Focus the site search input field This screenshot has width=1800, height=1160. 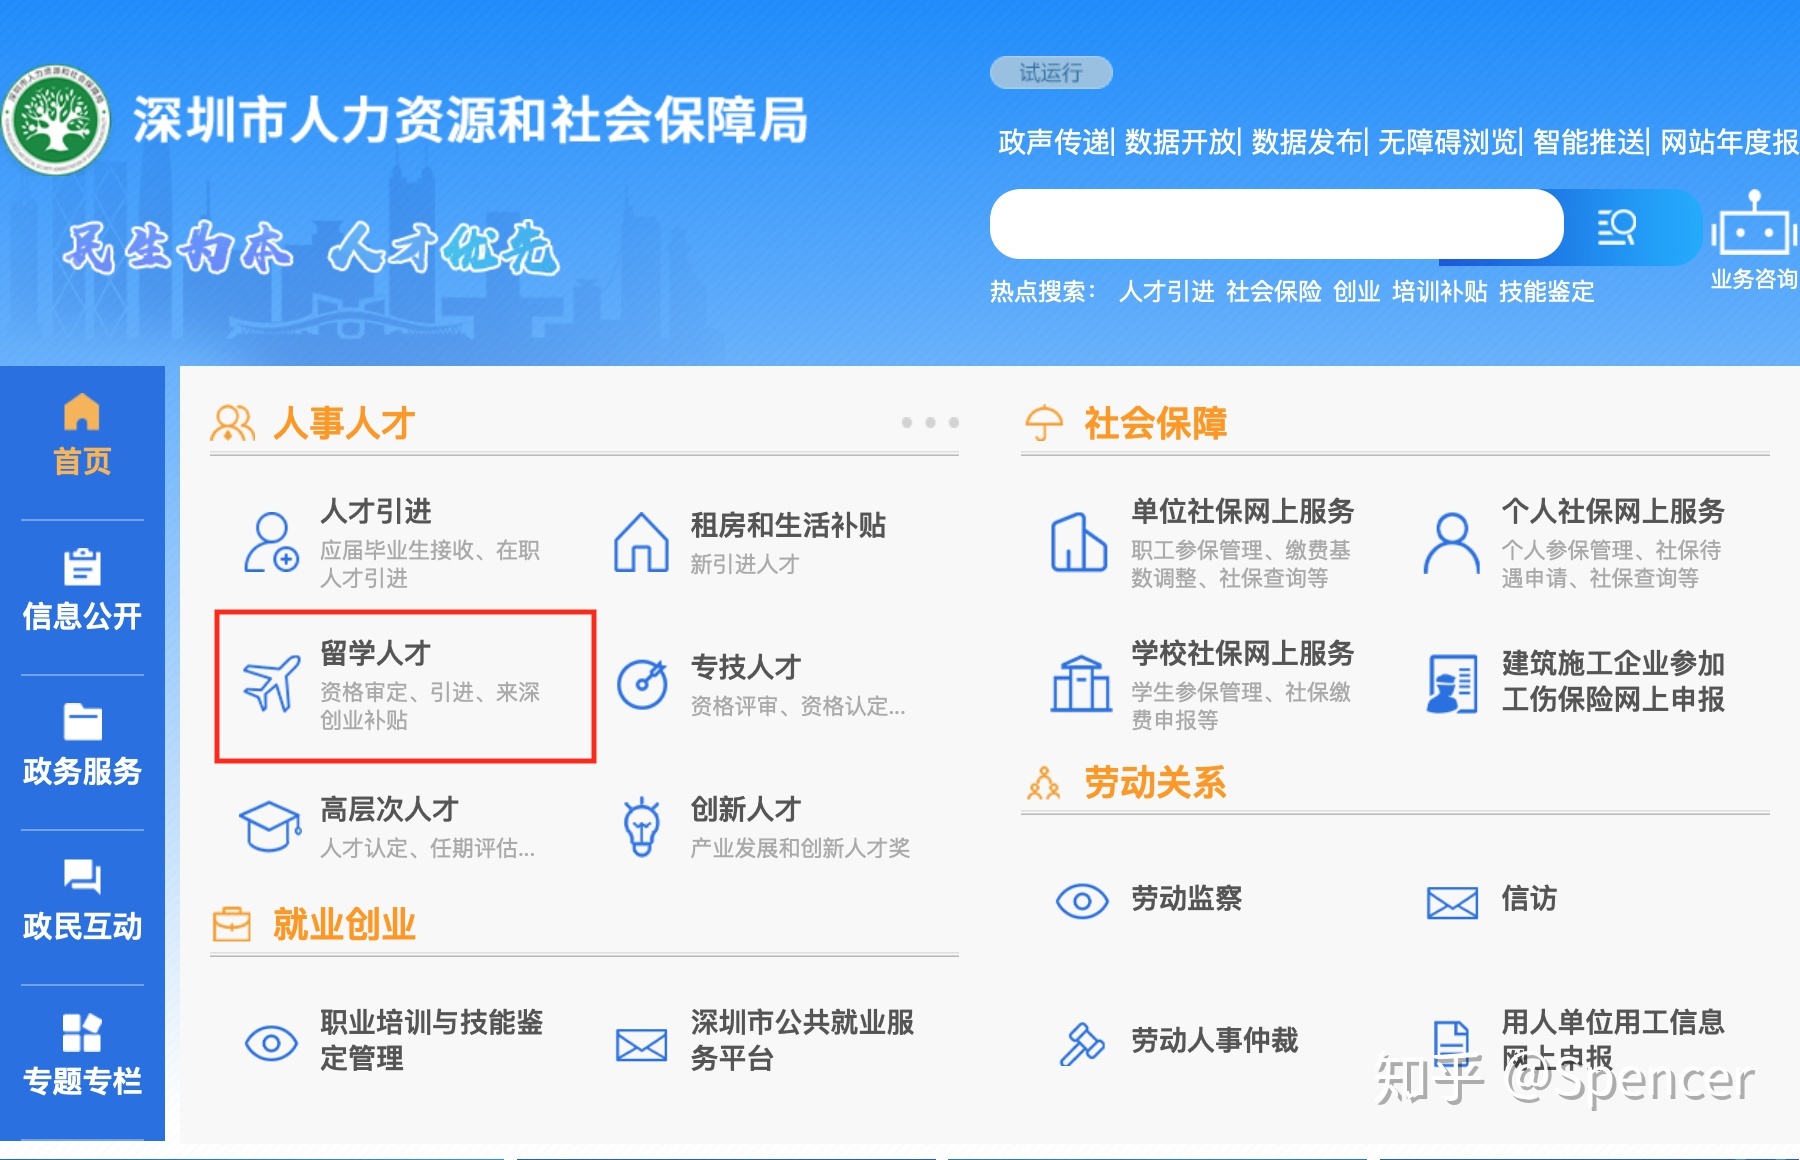click(x=1276, y=224)
